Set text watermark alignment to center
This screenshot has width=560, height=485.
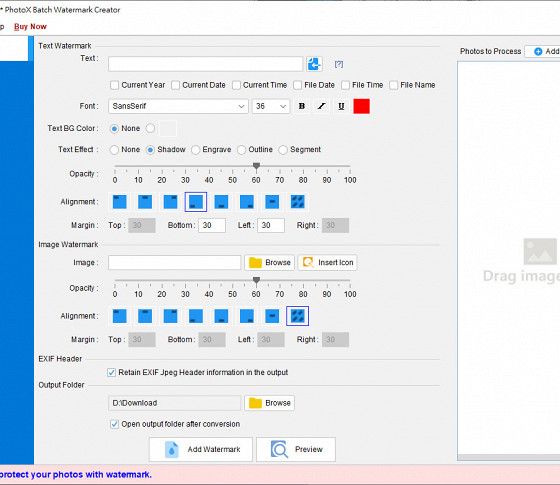tap(272, 202)
